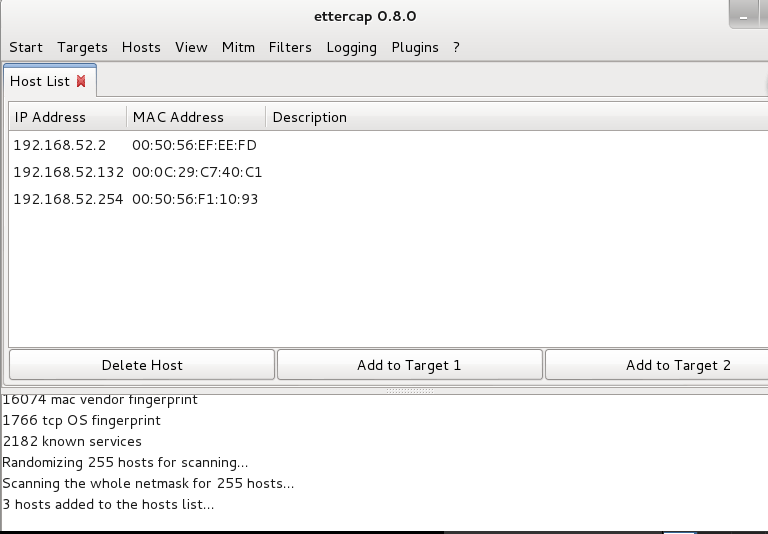Click the Description column header

click(517, 117)
